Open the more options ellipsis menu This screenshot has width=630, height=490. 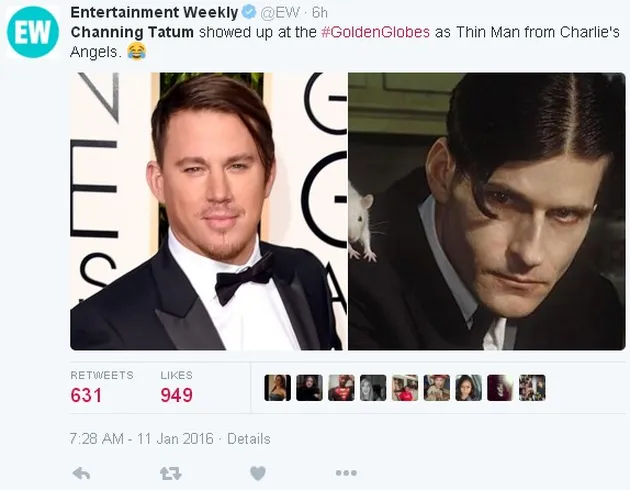click(x=346, y=473)
